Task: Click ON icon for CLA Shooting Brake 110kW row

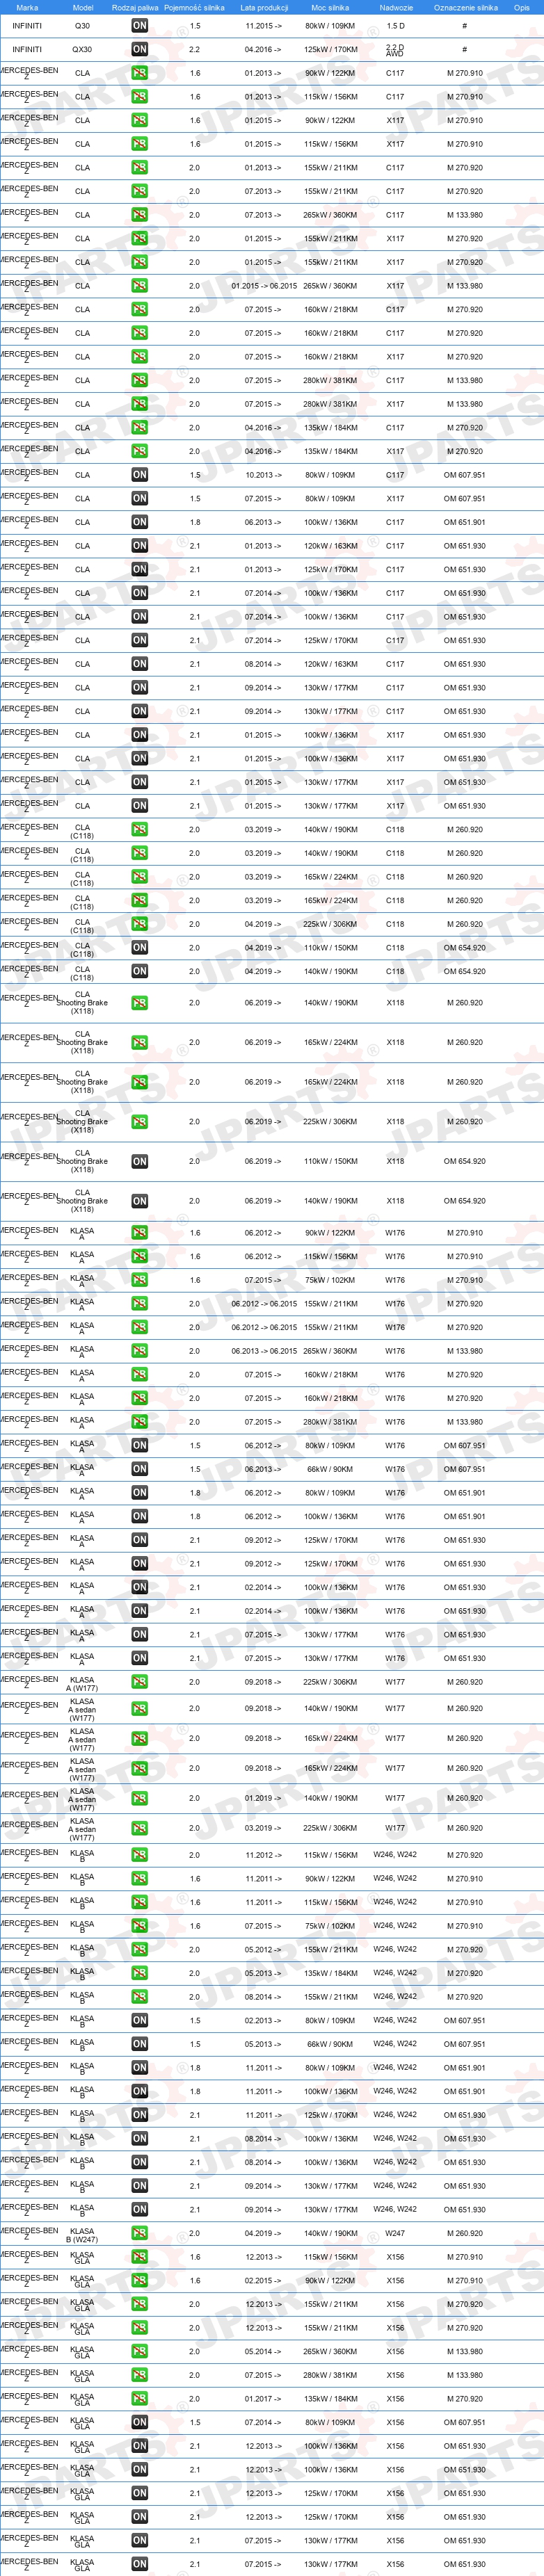Action: pyautogui.click(x=139, y=1161)
